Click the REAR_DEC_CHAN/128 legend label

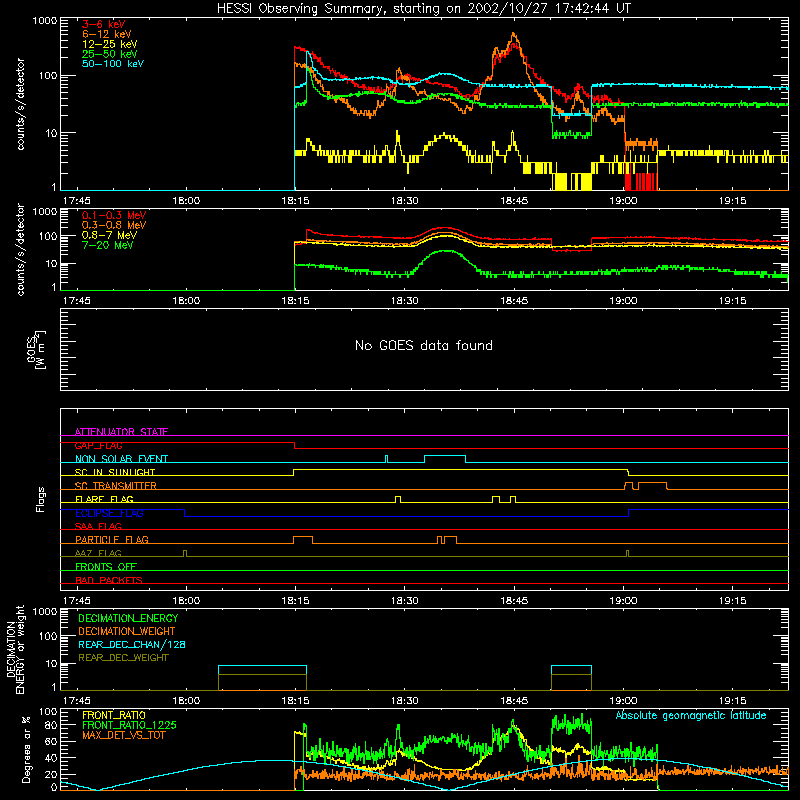pos(132,644)
